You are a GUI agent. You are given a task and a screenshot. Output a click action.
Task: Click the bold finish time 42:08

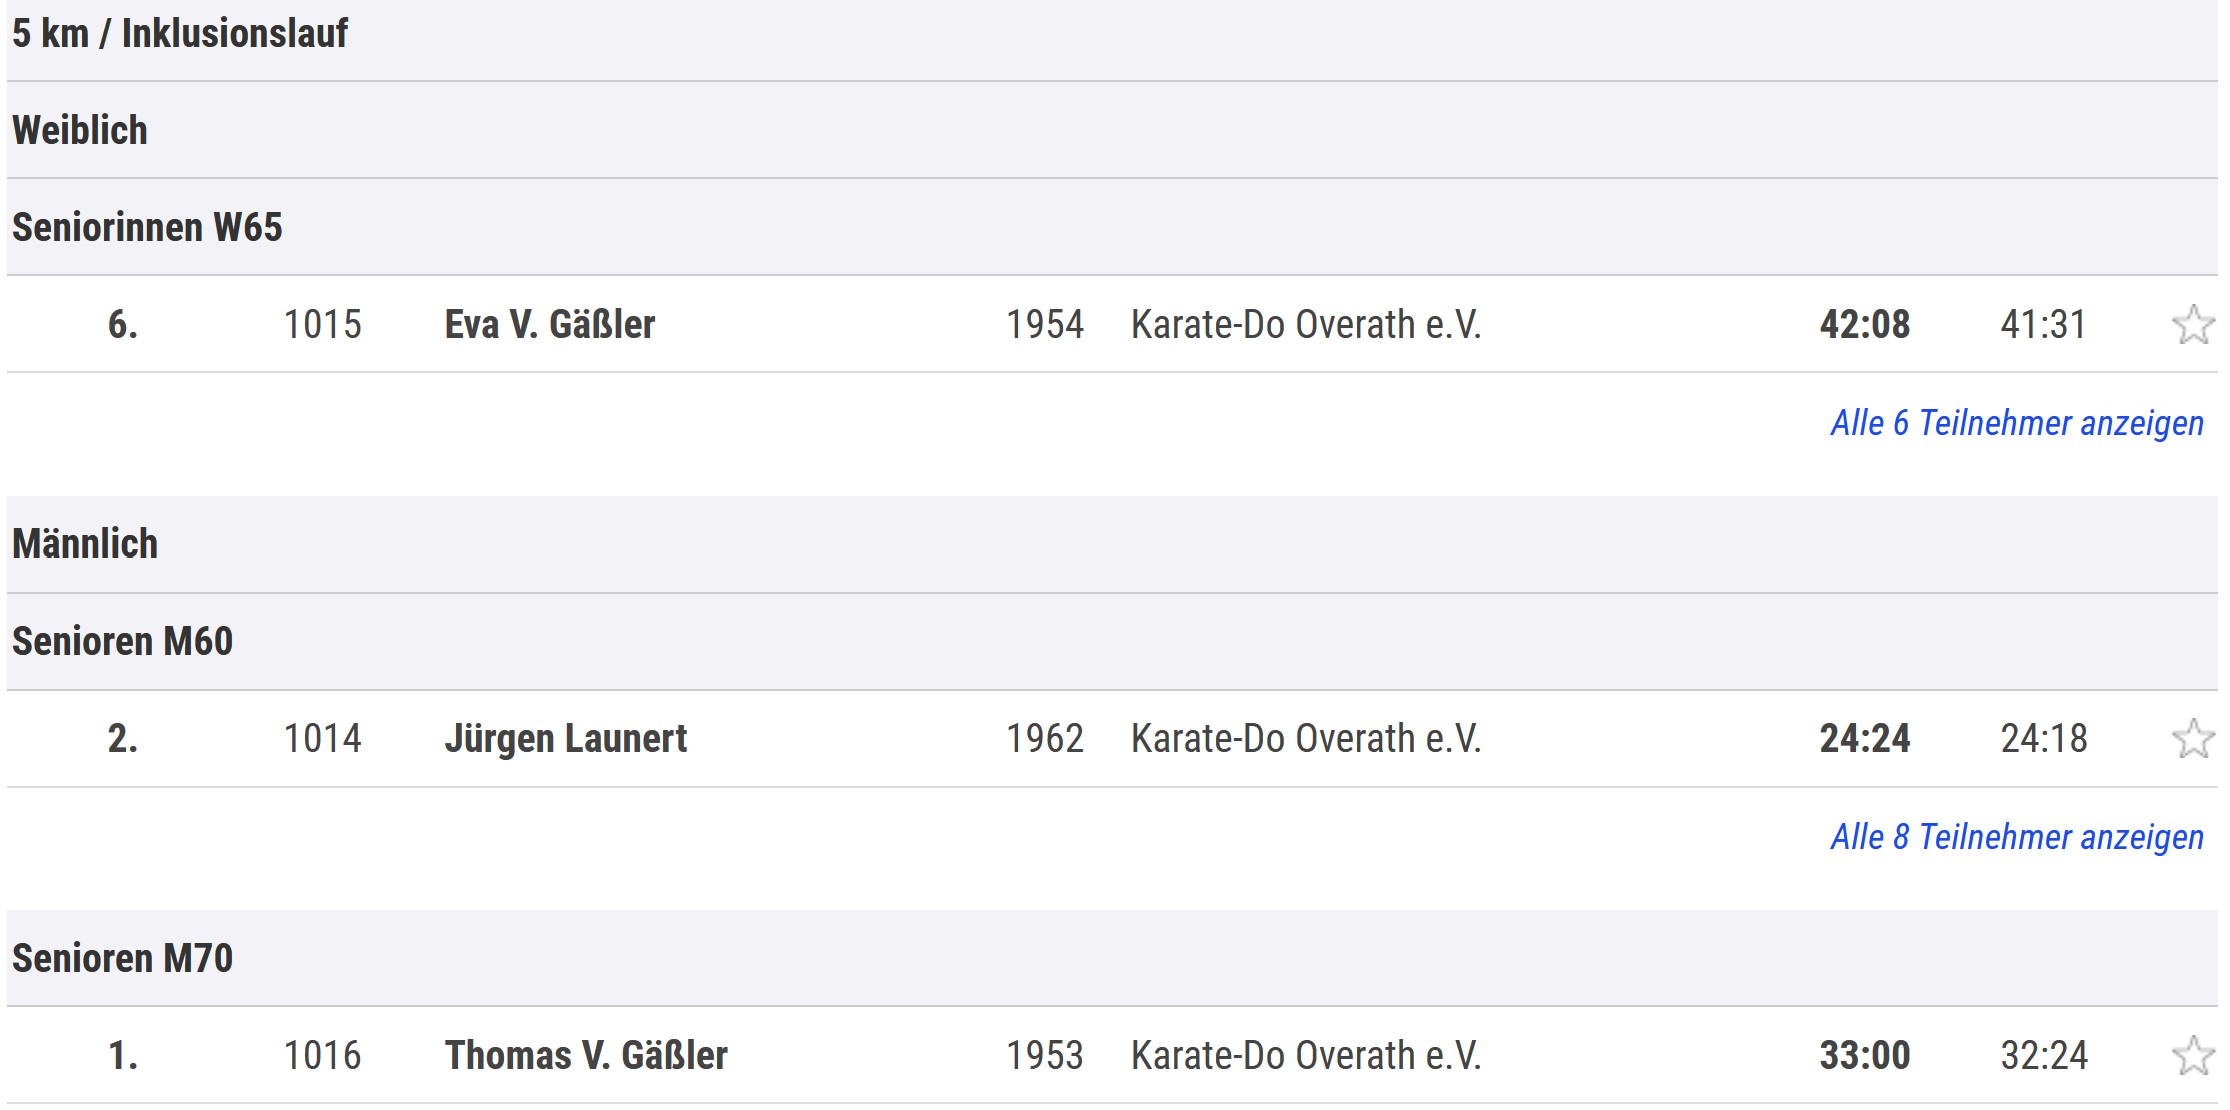[1864, 325]
